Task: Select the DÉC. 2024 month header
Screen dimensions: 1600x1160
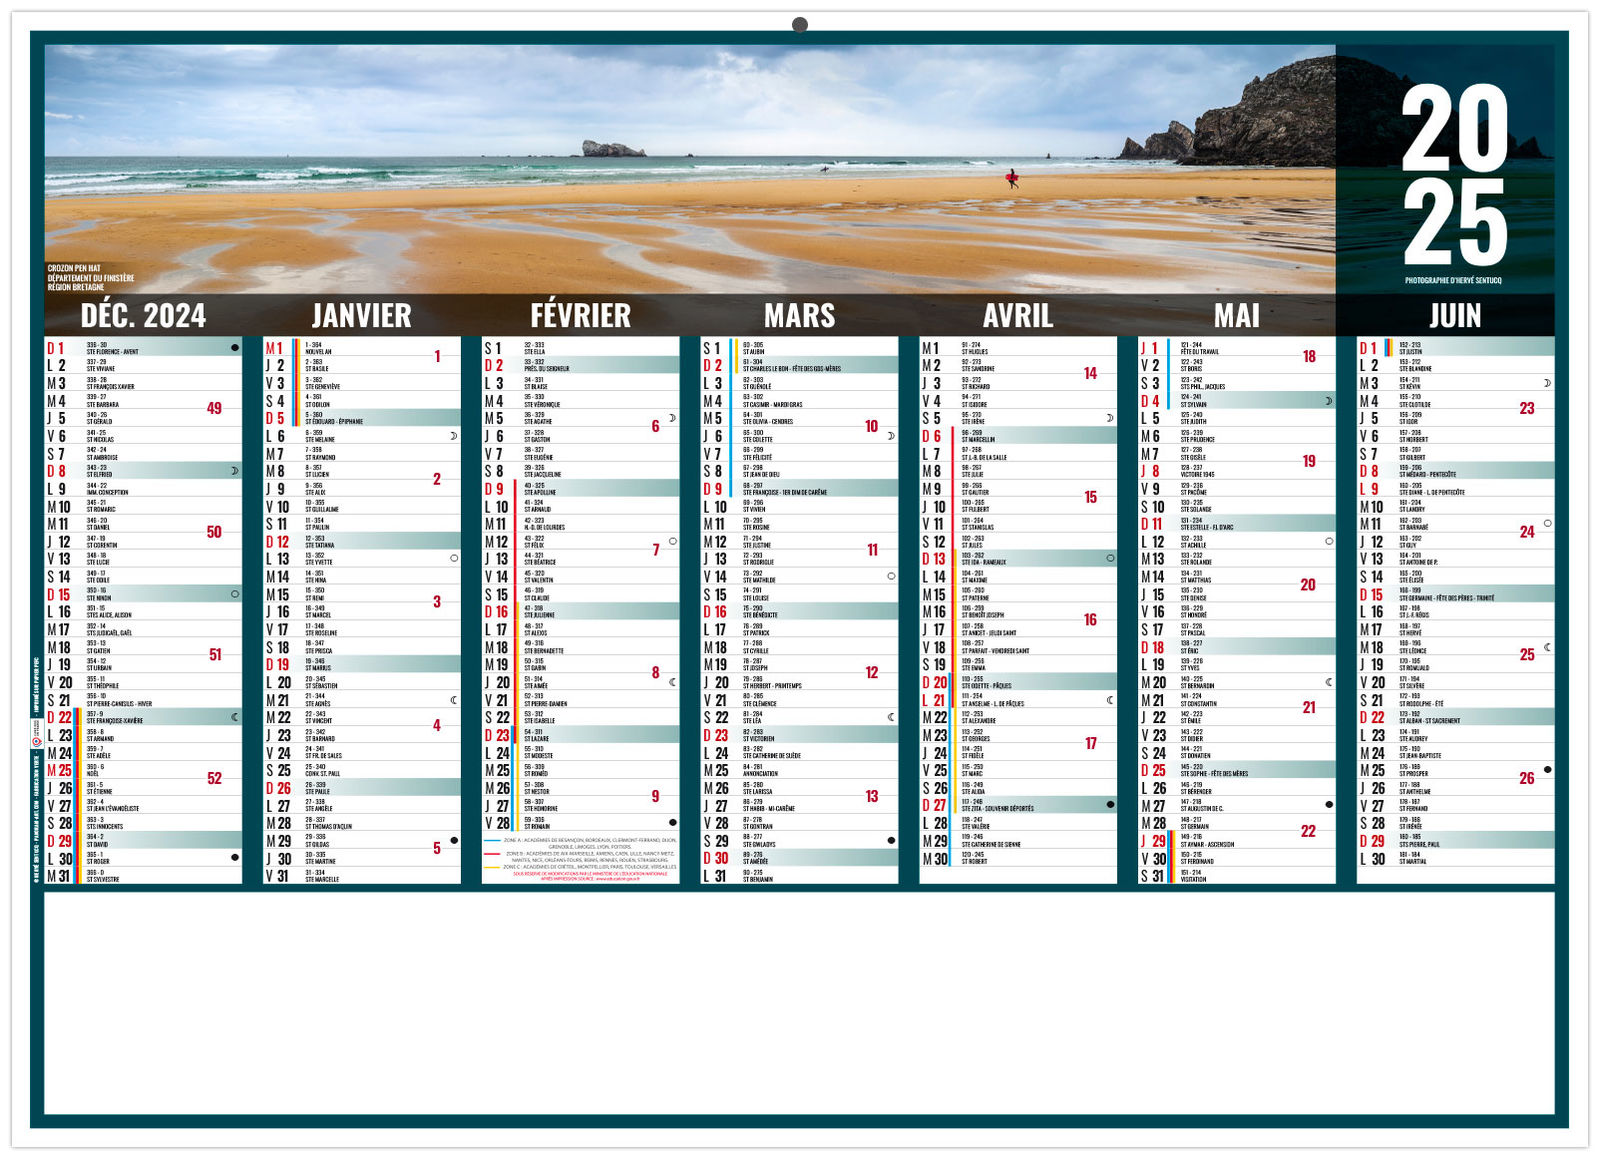Action: tap(143, 316)
